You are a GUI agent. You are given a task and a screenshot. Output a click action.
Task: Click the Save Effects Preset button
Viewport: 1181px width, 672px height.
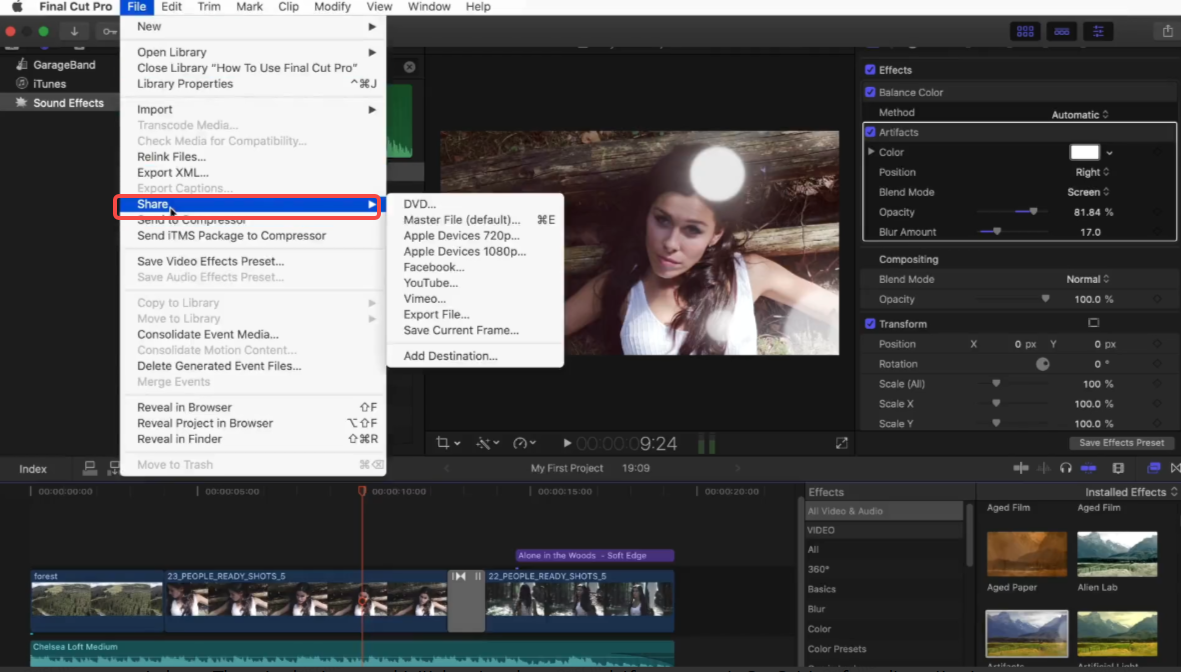1122,442
